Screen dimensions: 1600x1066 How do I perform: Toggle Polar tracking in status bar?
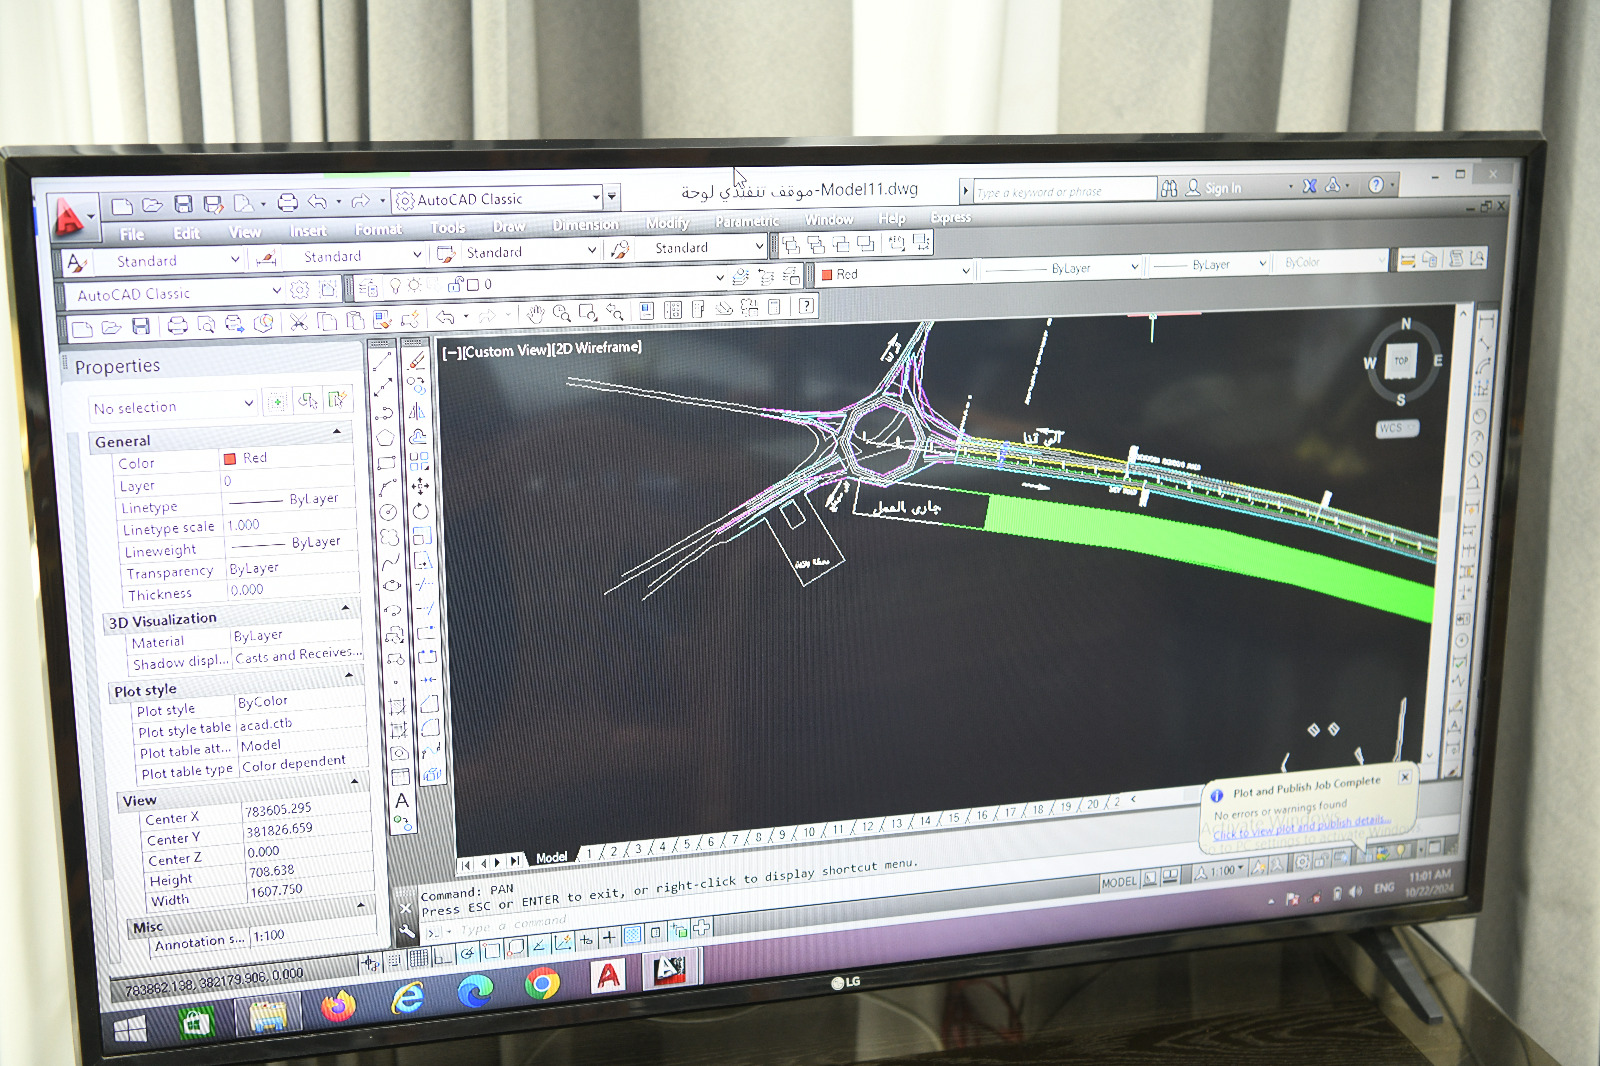pos(467,953)
